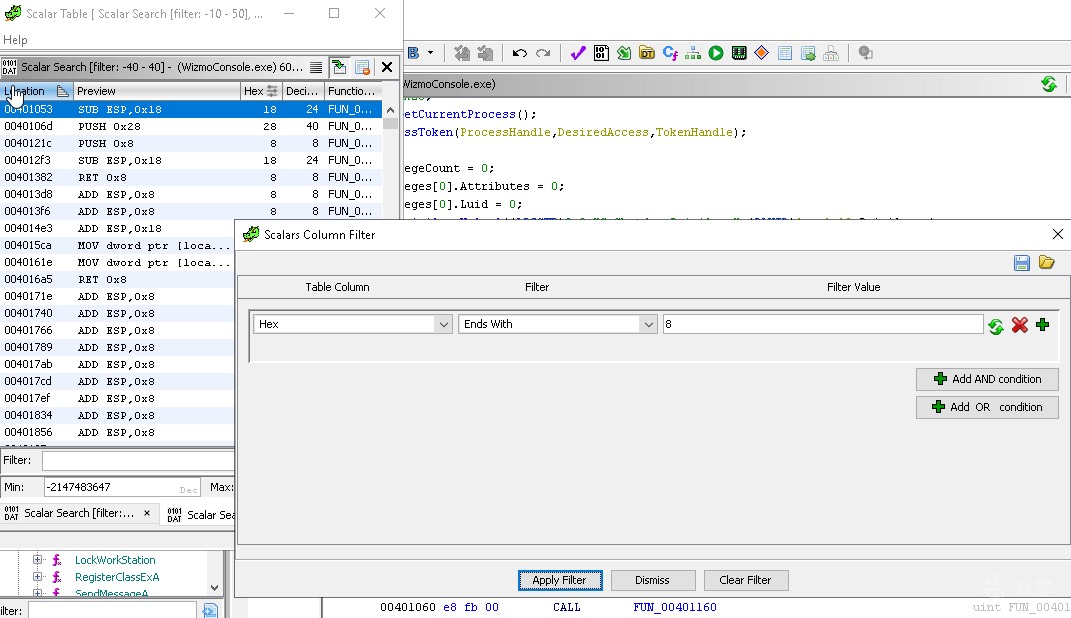Switch to the first Scalar Search tab
The image size is (1071, 618).
tap(78, 513)
